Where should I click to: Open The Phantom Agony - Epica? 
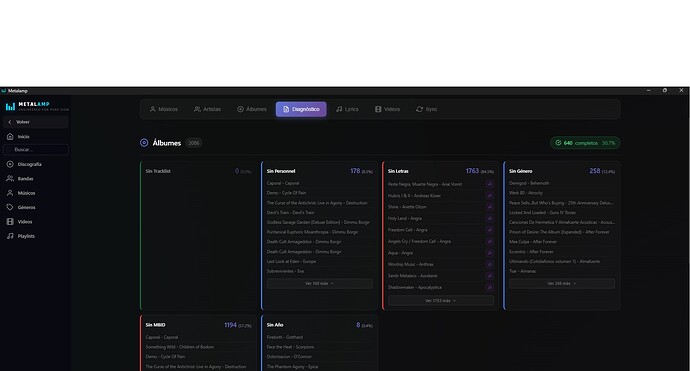(292, 367)
